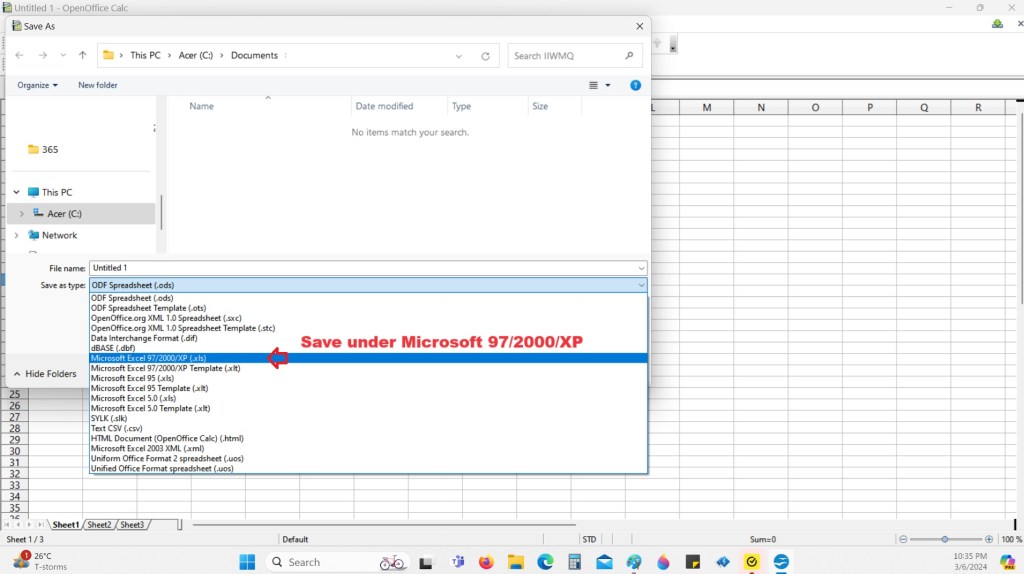Screen dimensions: 1024x574
Task: Click Hide Folders button
Action: [x=44, y=374]
